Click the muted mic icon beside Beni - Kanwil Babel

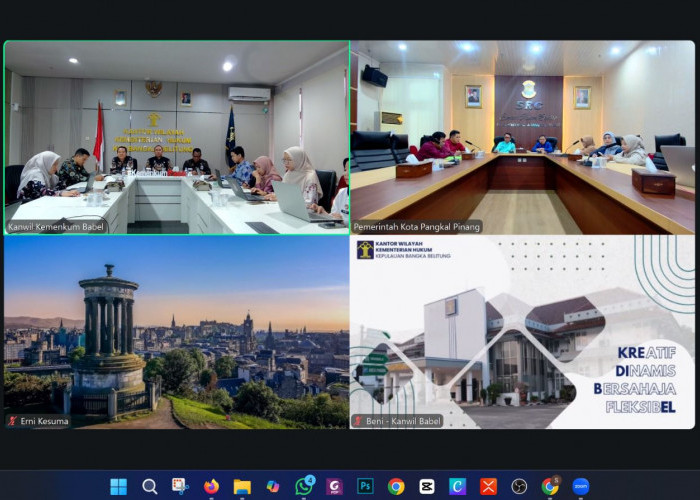tap(358, 421)
